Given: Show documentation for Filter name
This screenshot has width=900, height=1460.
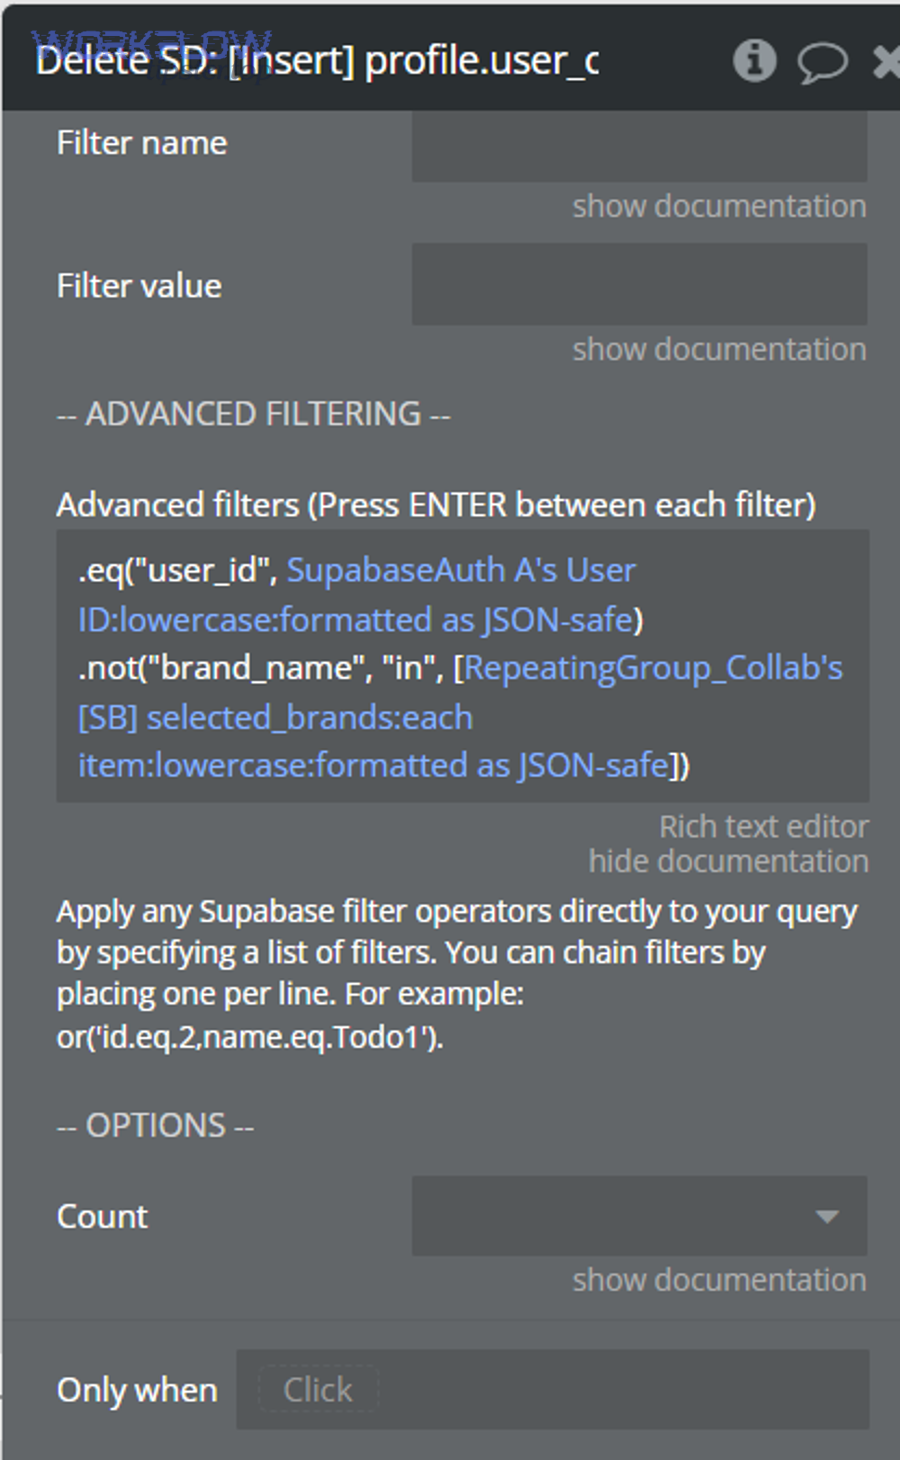Looking at the screenshot, I should [x=718, y=206].
